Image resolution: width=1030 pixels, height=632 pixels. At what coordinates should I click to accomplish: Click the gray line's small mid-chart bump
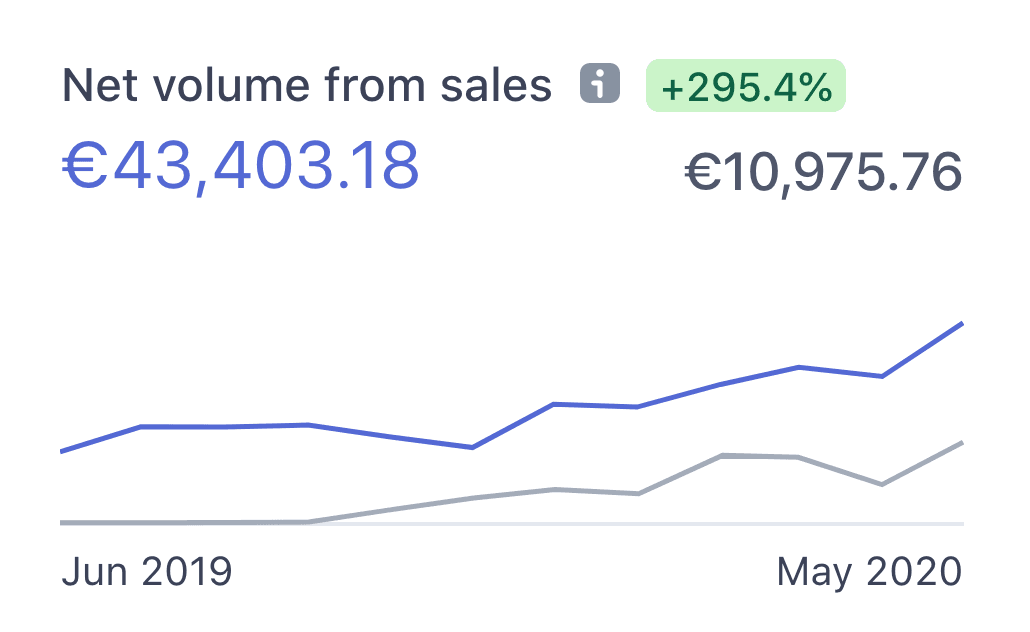click(554, 489)
